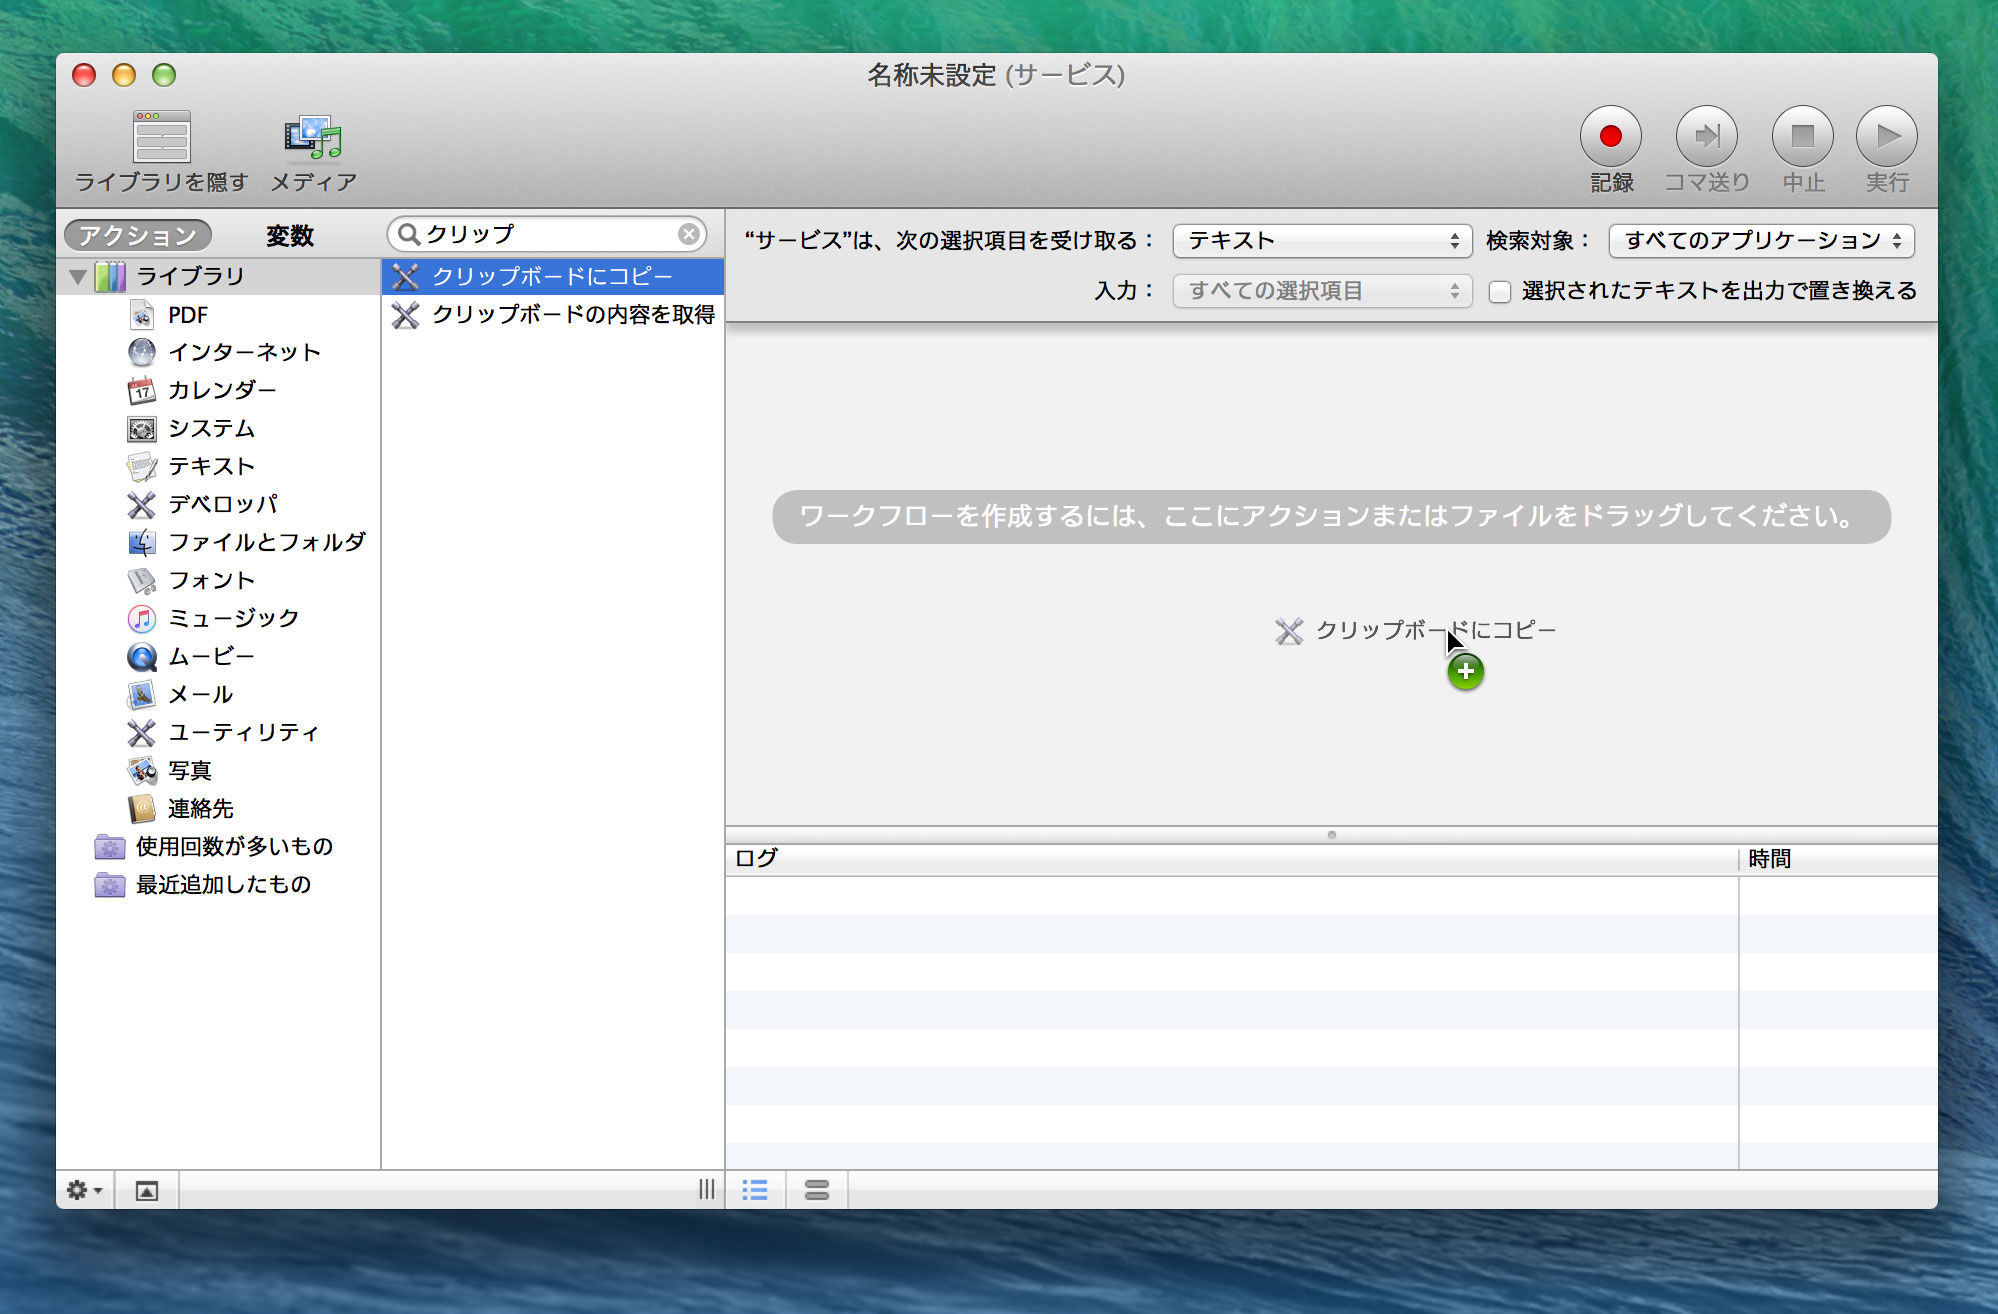Start recording with the 記録 button
This screenshot has width=1998, height=1314.
coord(1610,136)
